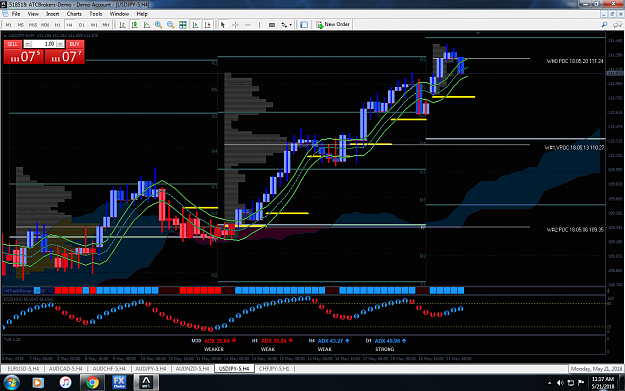Select the M1 timeframe button

pyautogui.click(x=8, y=25)
